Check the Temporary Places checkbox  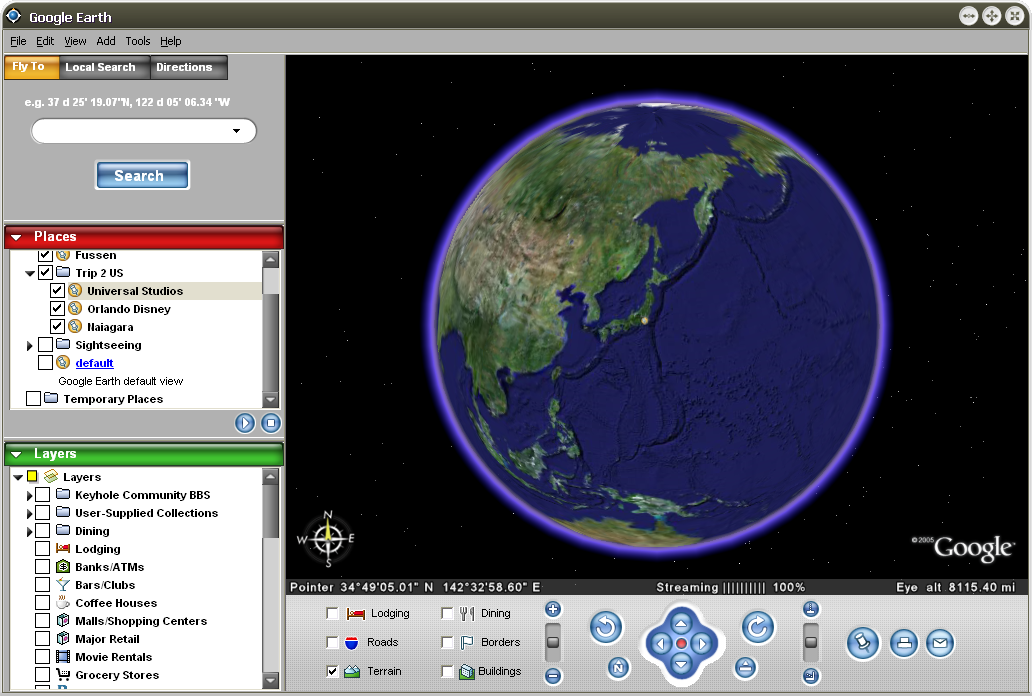tap(33, 398)
